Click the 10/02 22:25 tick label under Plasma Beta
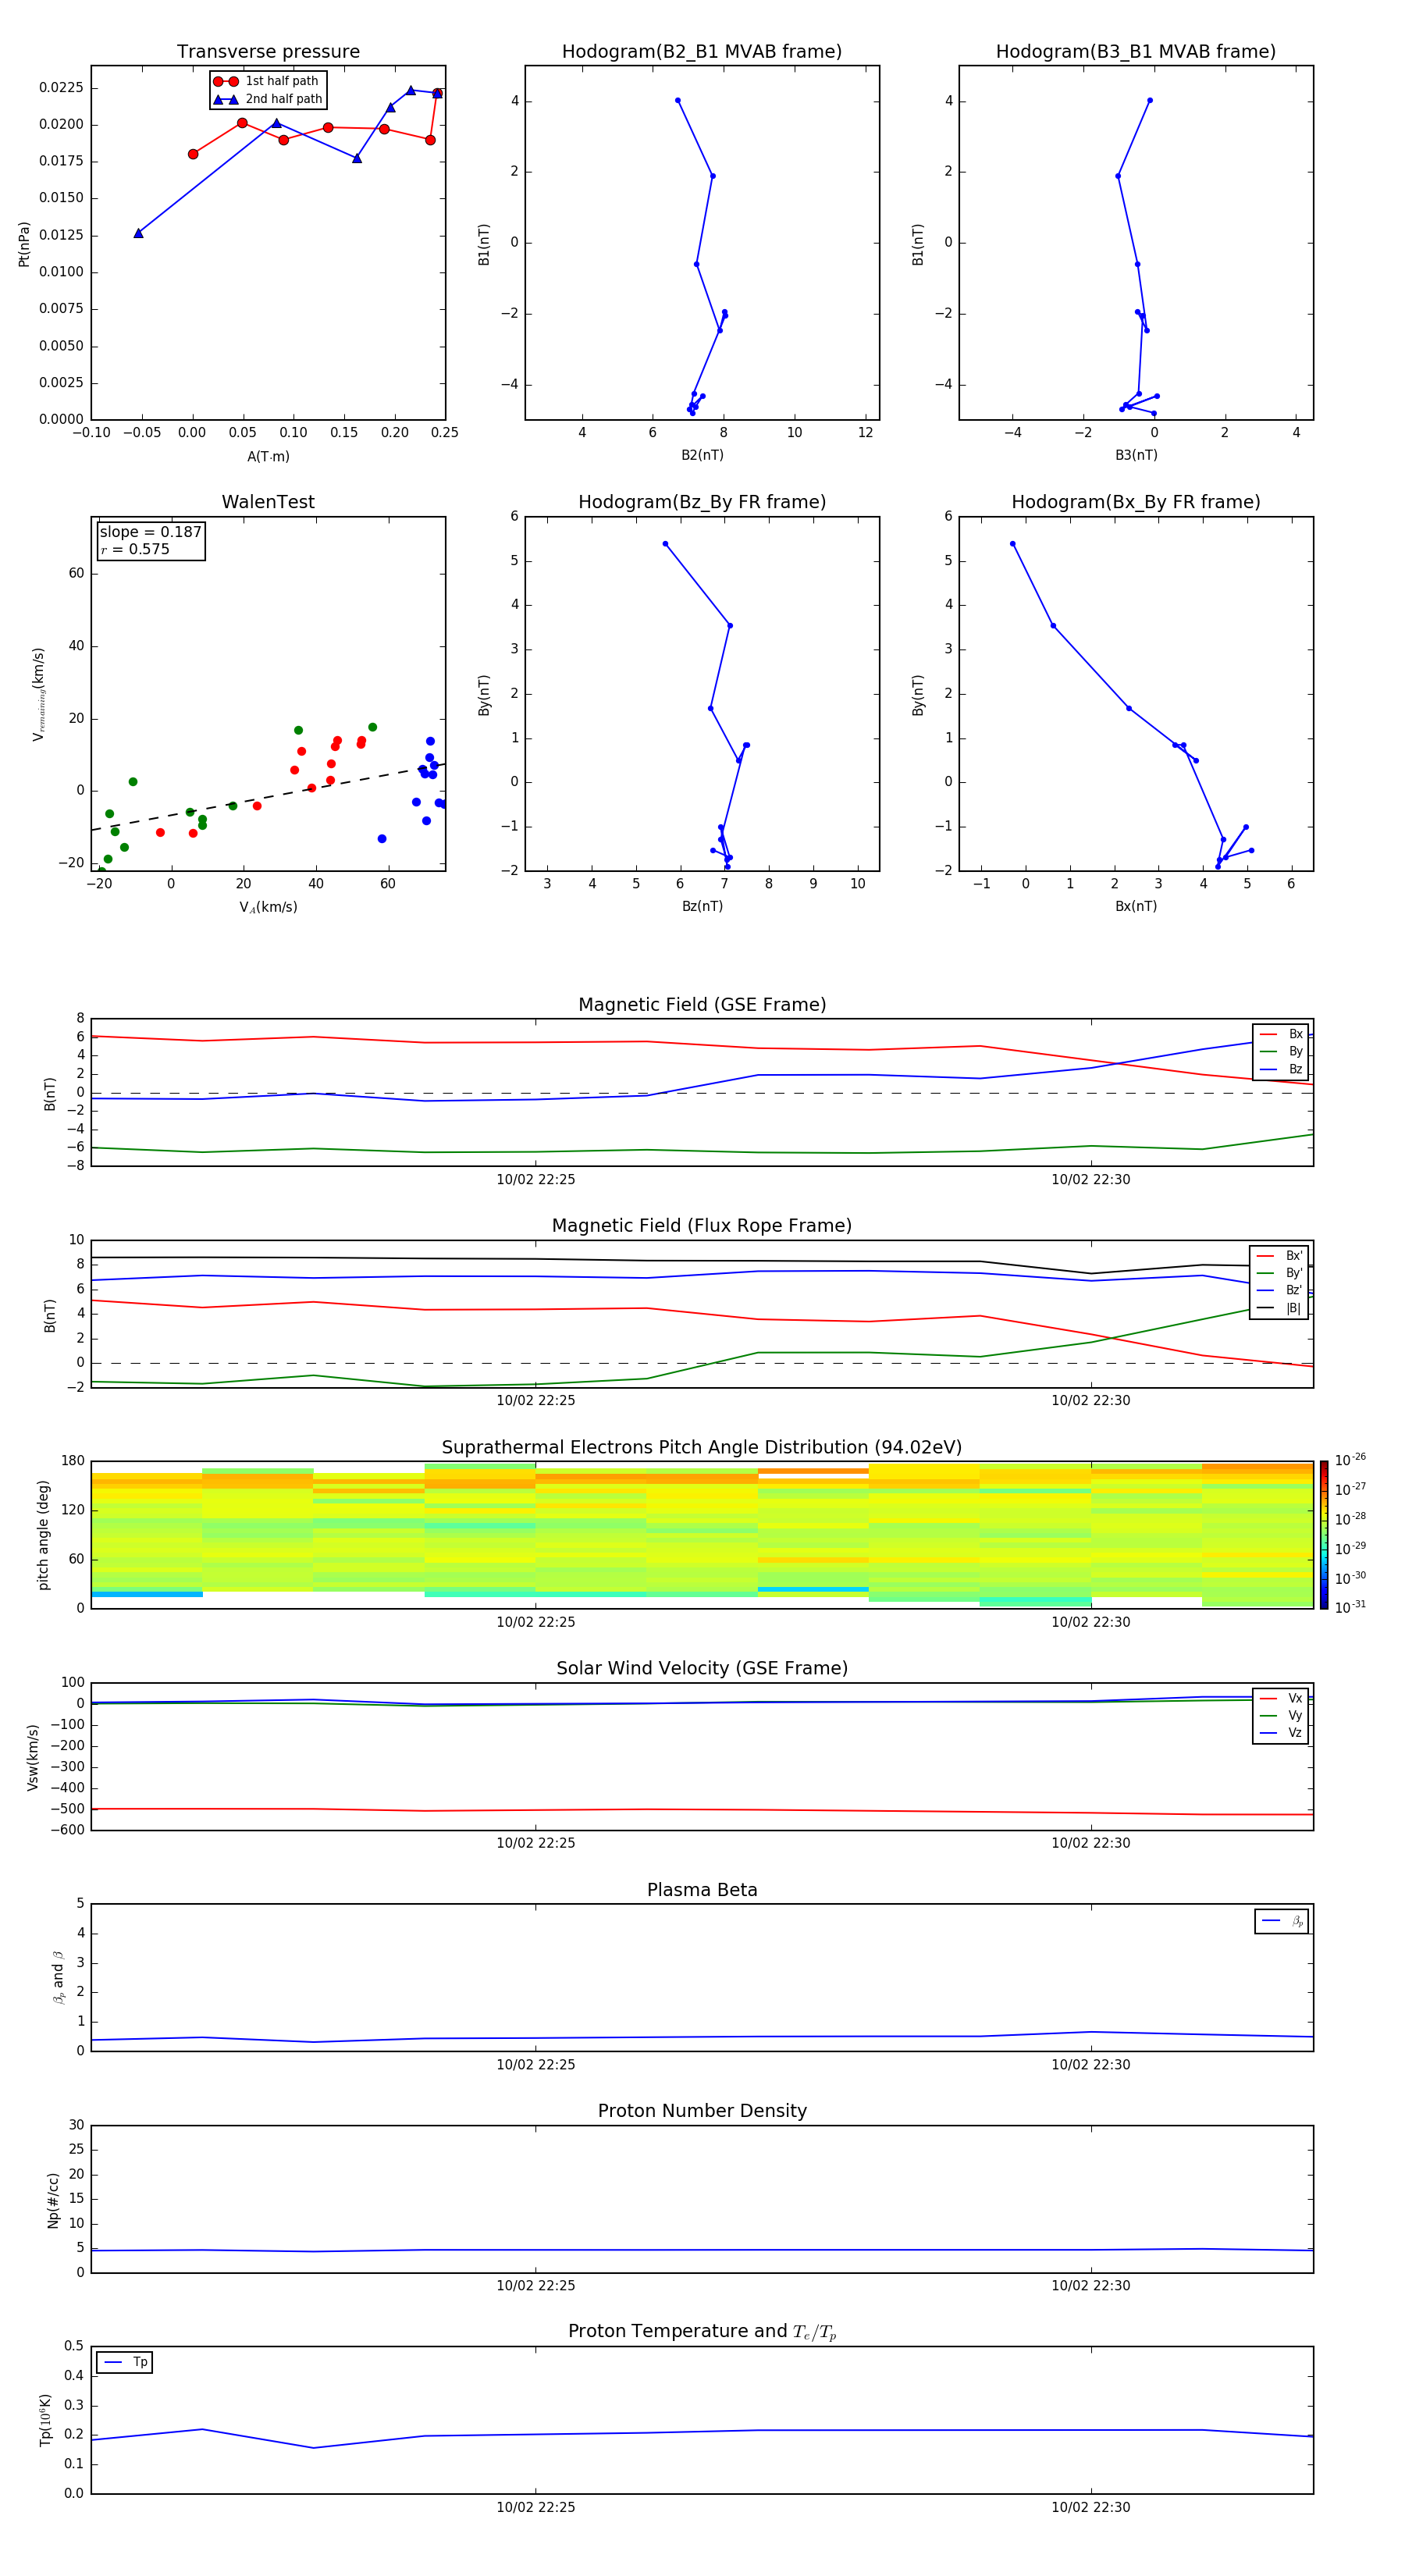 (x=536, y=2065)
